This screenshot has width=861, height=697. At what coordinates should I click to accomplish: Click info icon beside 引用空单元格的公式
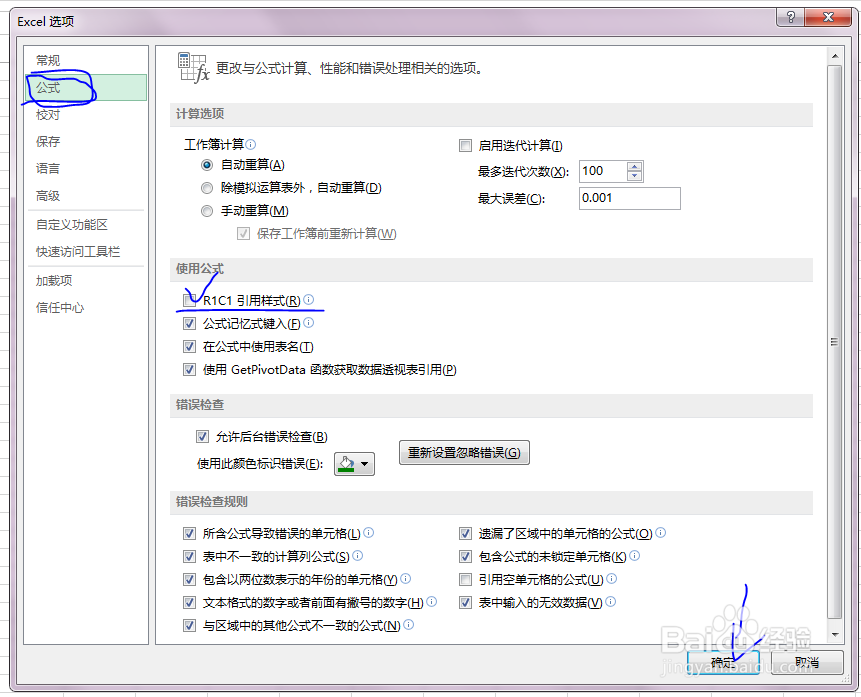coord(612,578)
